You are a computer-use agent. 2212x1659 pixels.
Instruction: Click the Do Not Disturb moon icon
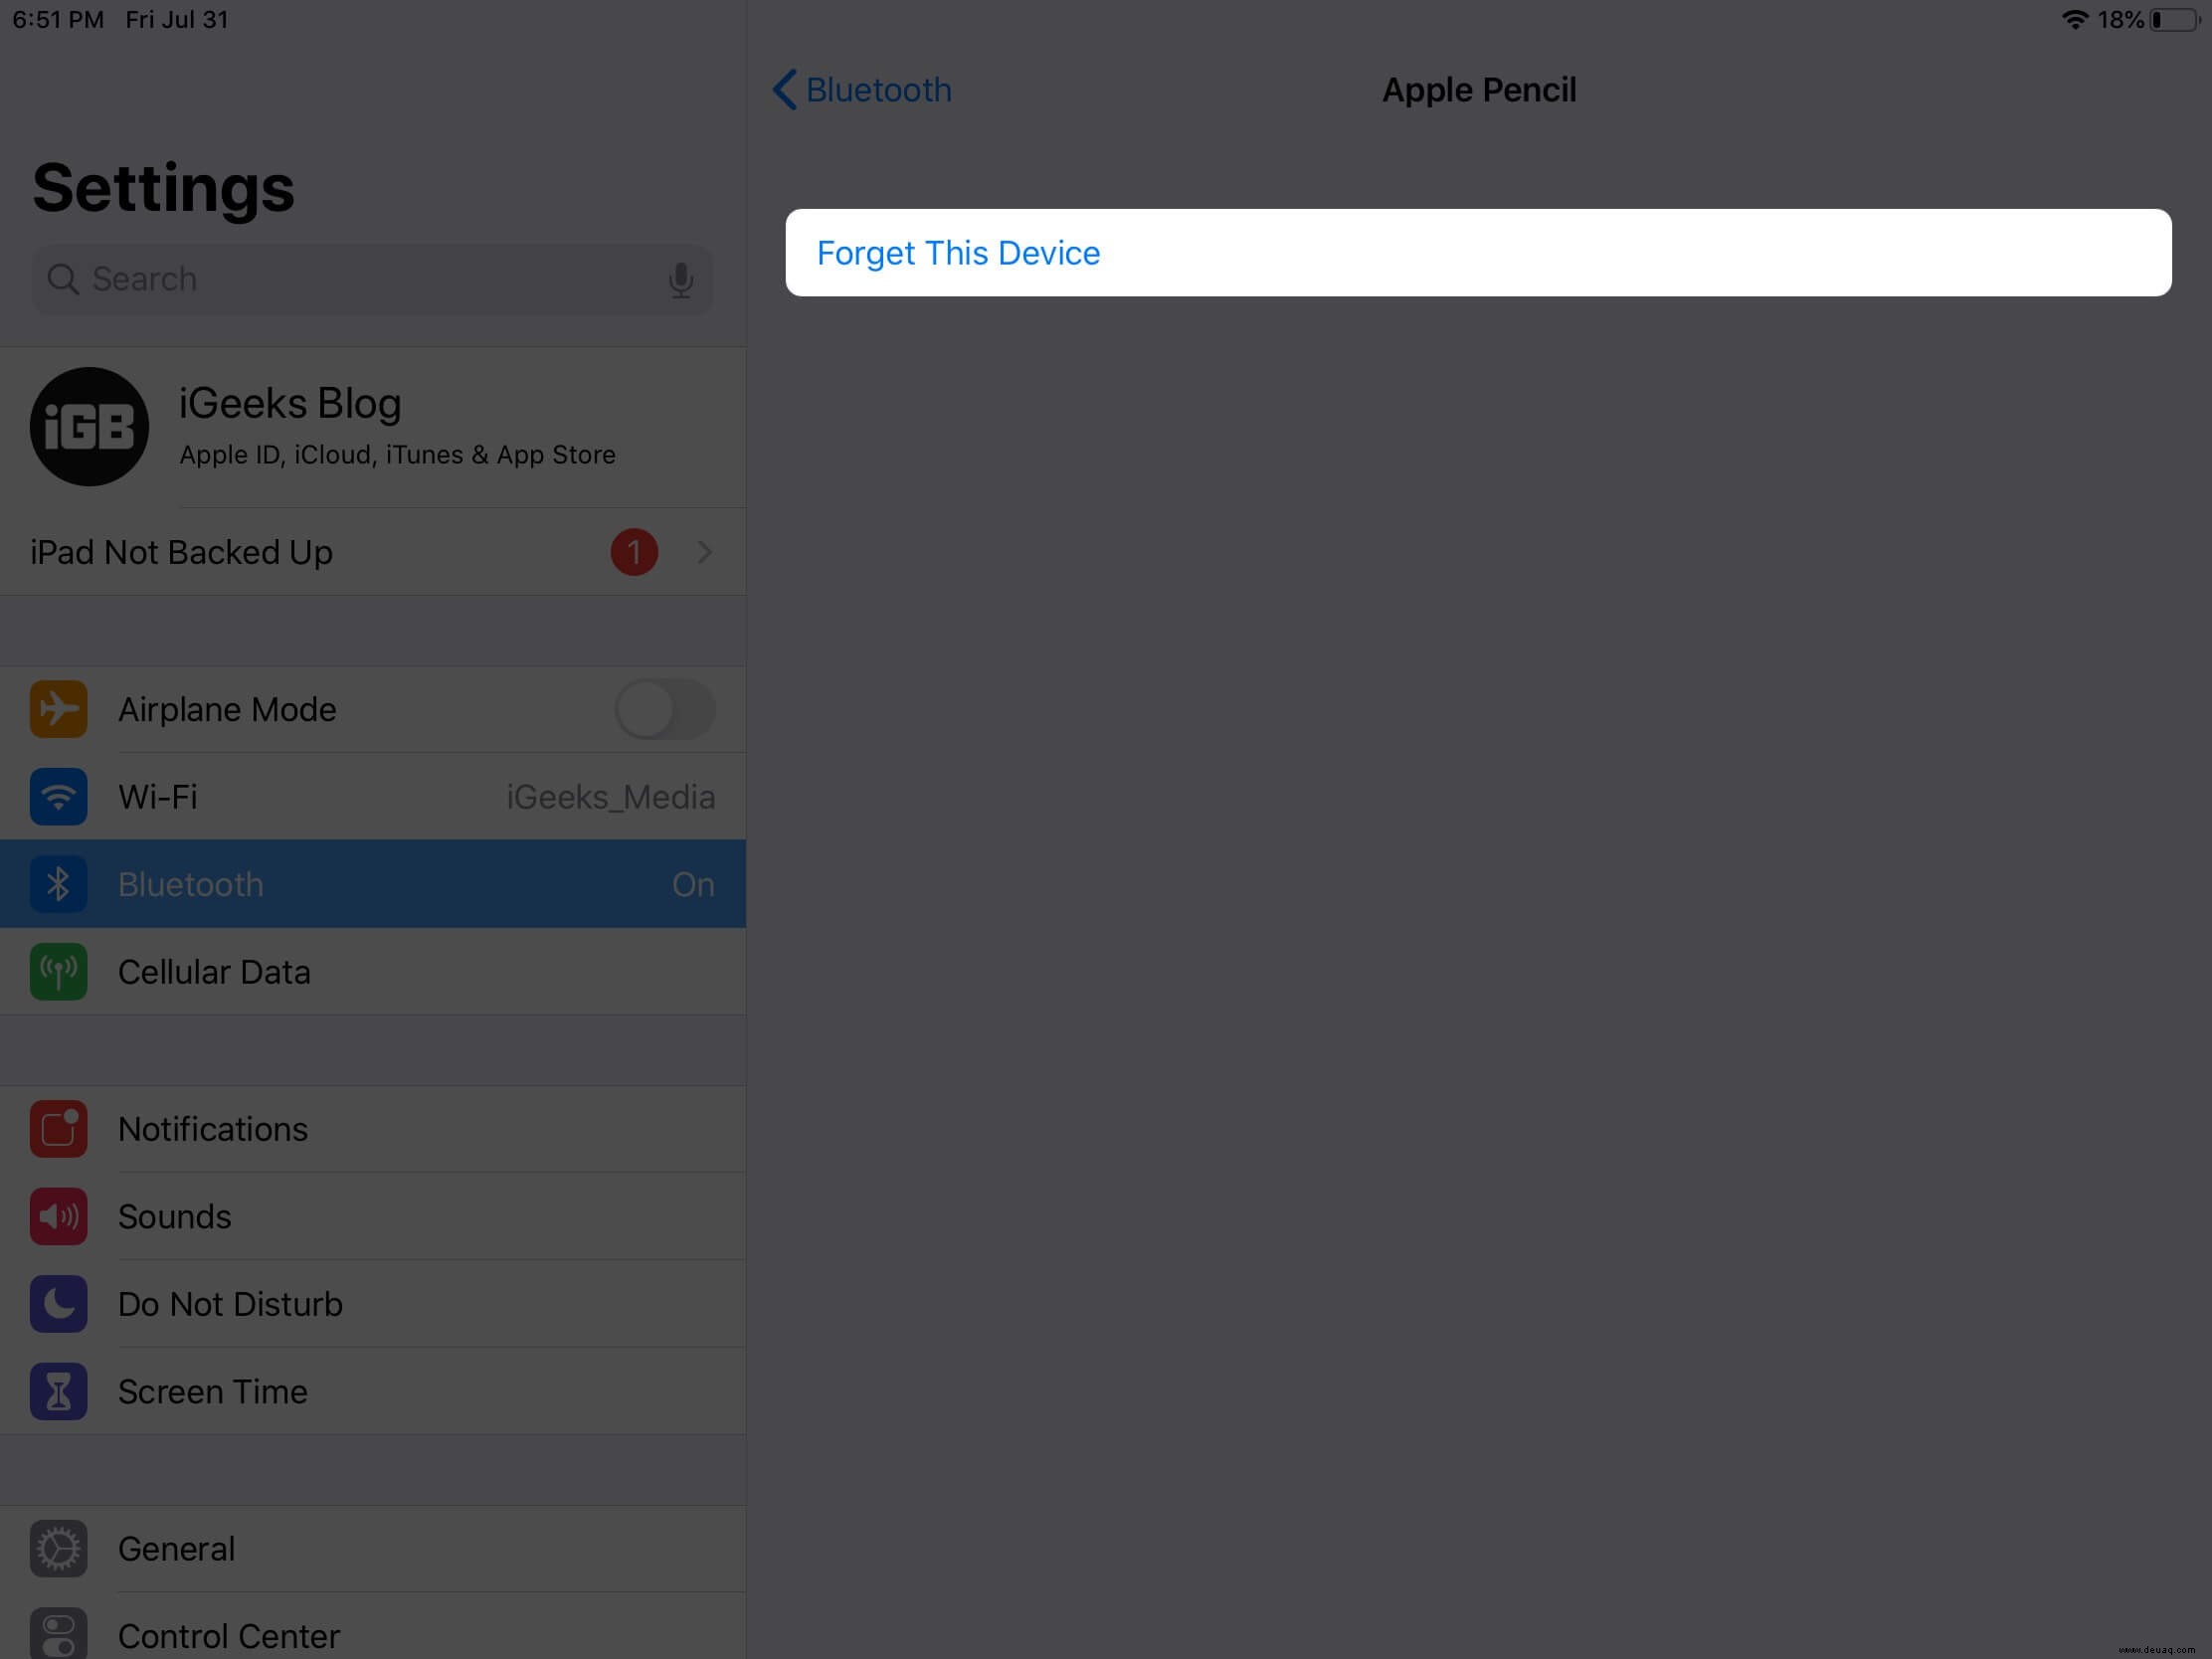59,1304
